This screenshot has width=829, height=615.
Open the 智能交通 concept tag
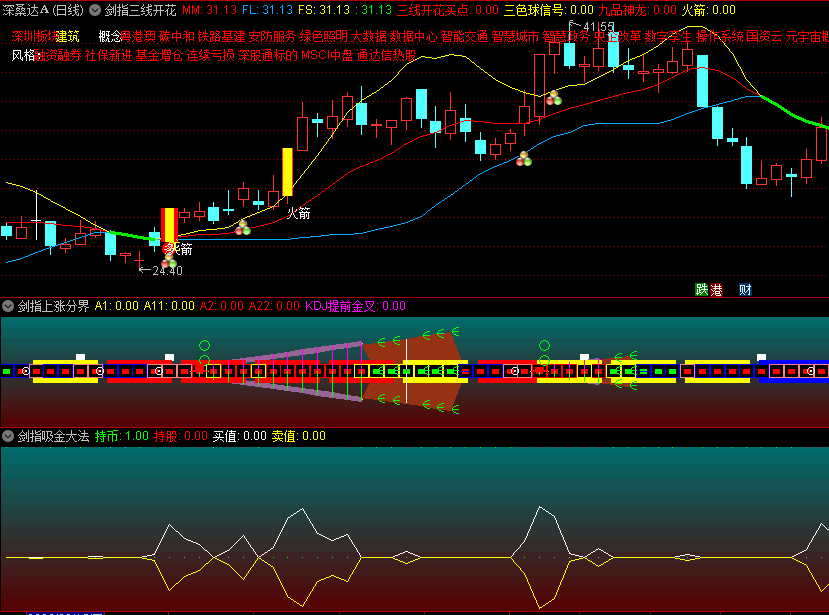pyautogui.click(x=464, y=36)
